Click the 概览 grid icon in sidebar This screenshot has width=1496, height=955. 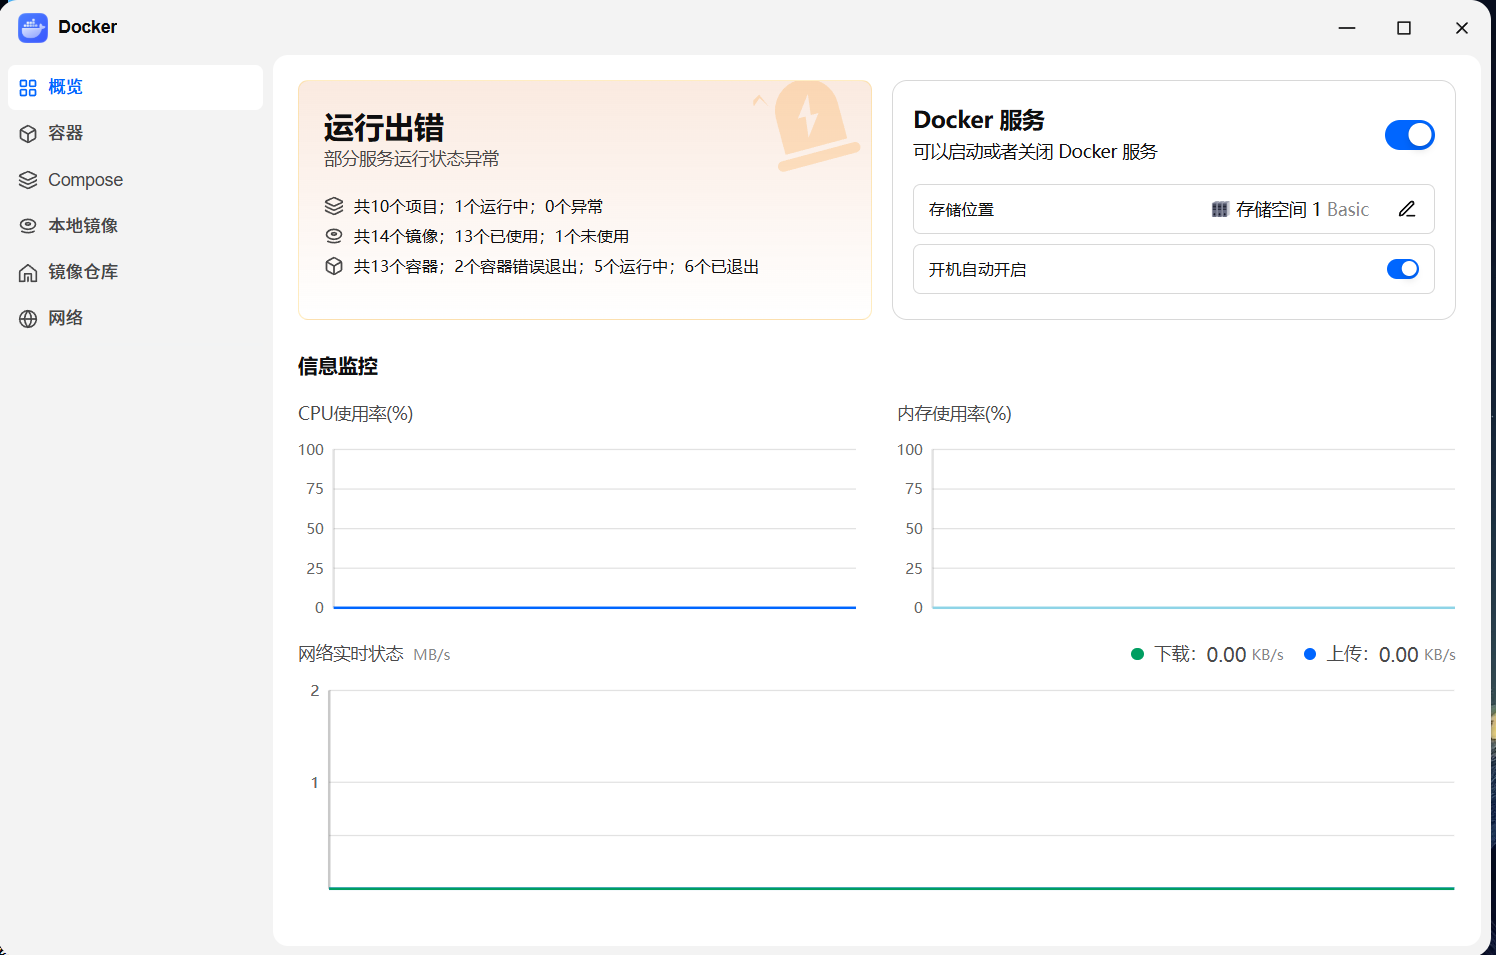tap(28, 88)
